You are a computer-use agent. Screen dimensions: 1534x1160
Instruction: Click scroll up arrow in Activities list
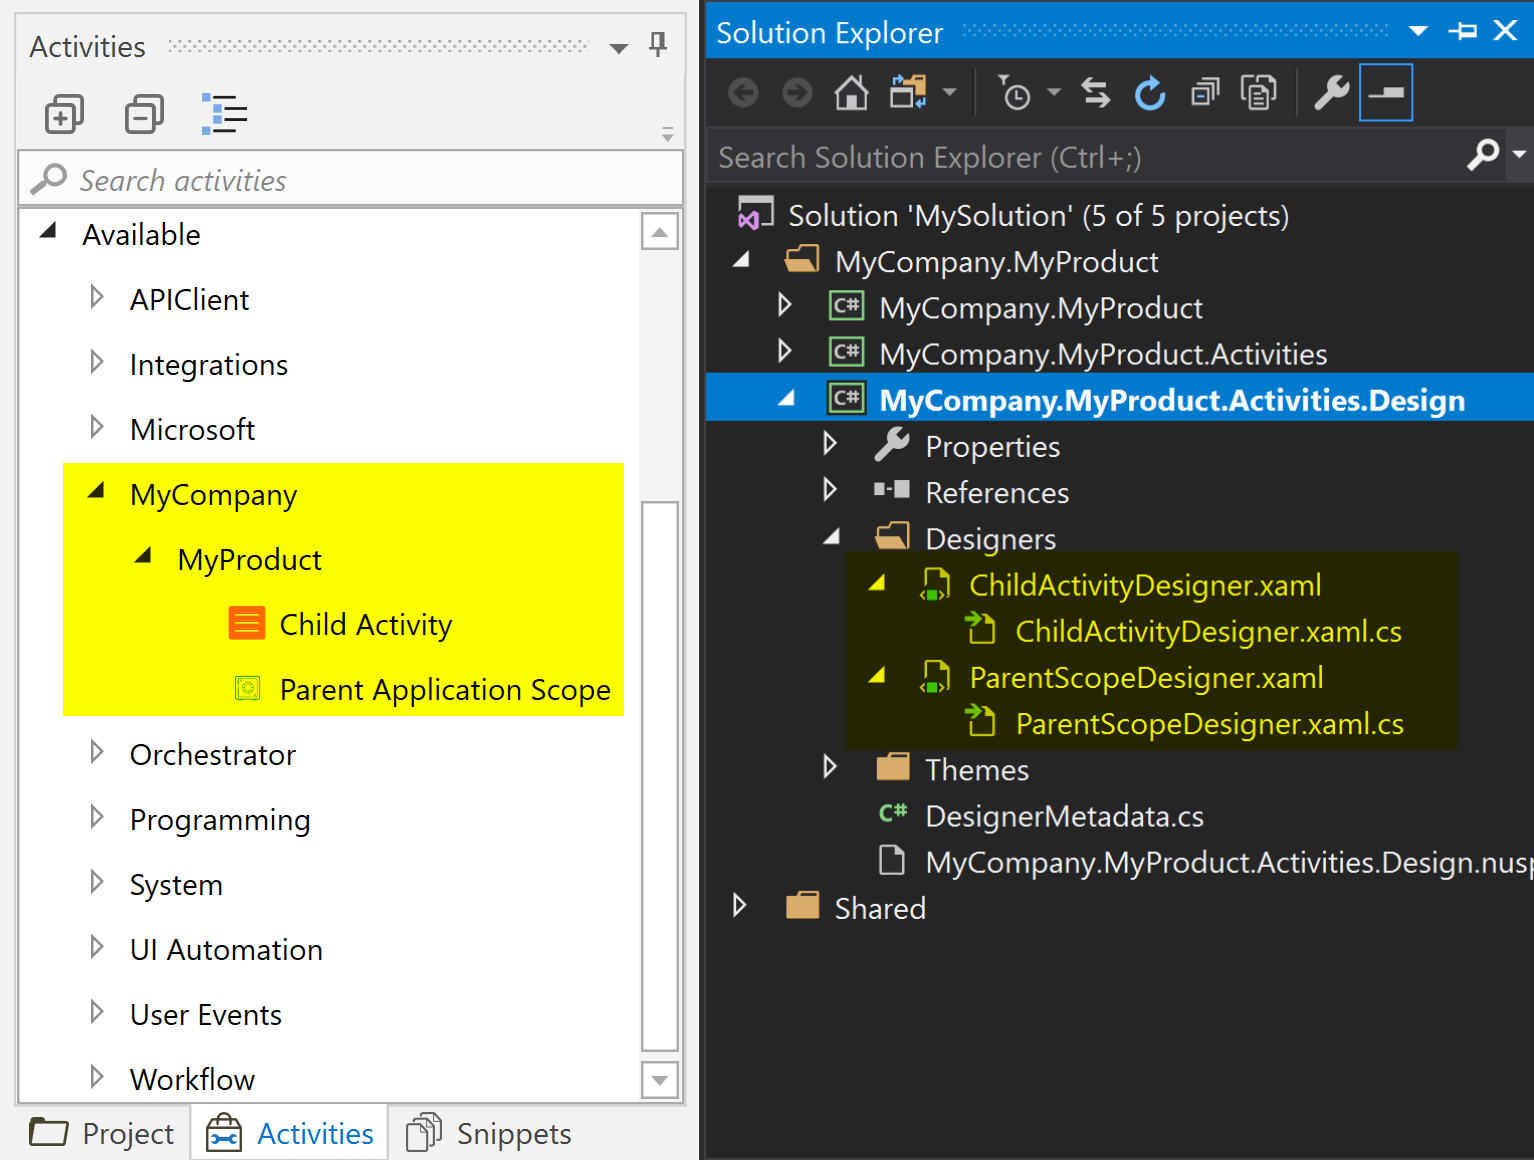click(660, 232)
